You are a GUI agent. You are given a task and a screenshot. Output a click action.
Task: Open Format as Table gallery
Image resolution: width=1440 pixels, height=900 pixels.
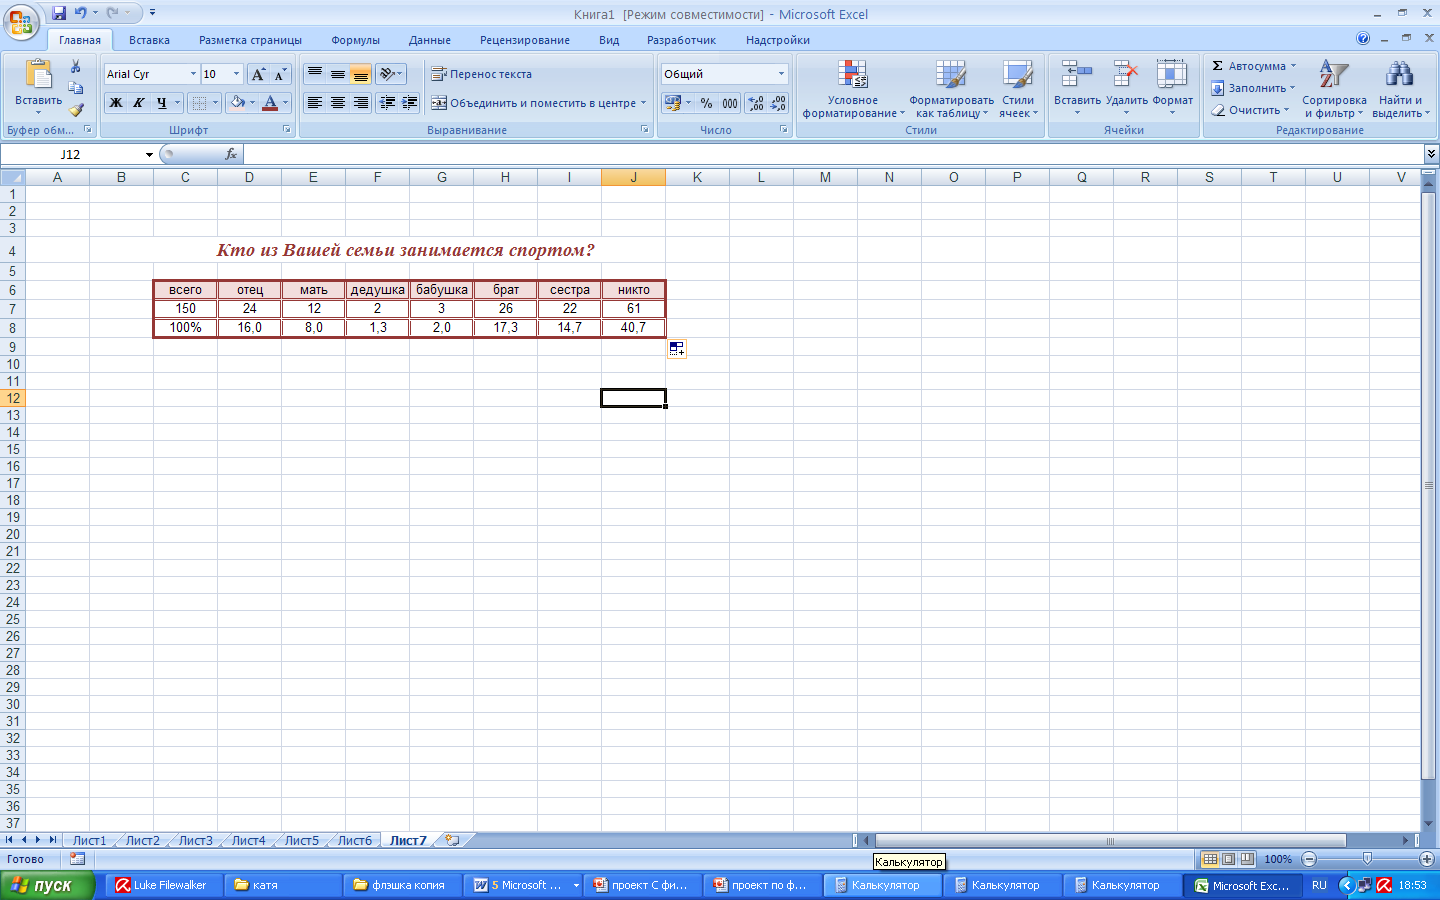[x=951, y=89]
